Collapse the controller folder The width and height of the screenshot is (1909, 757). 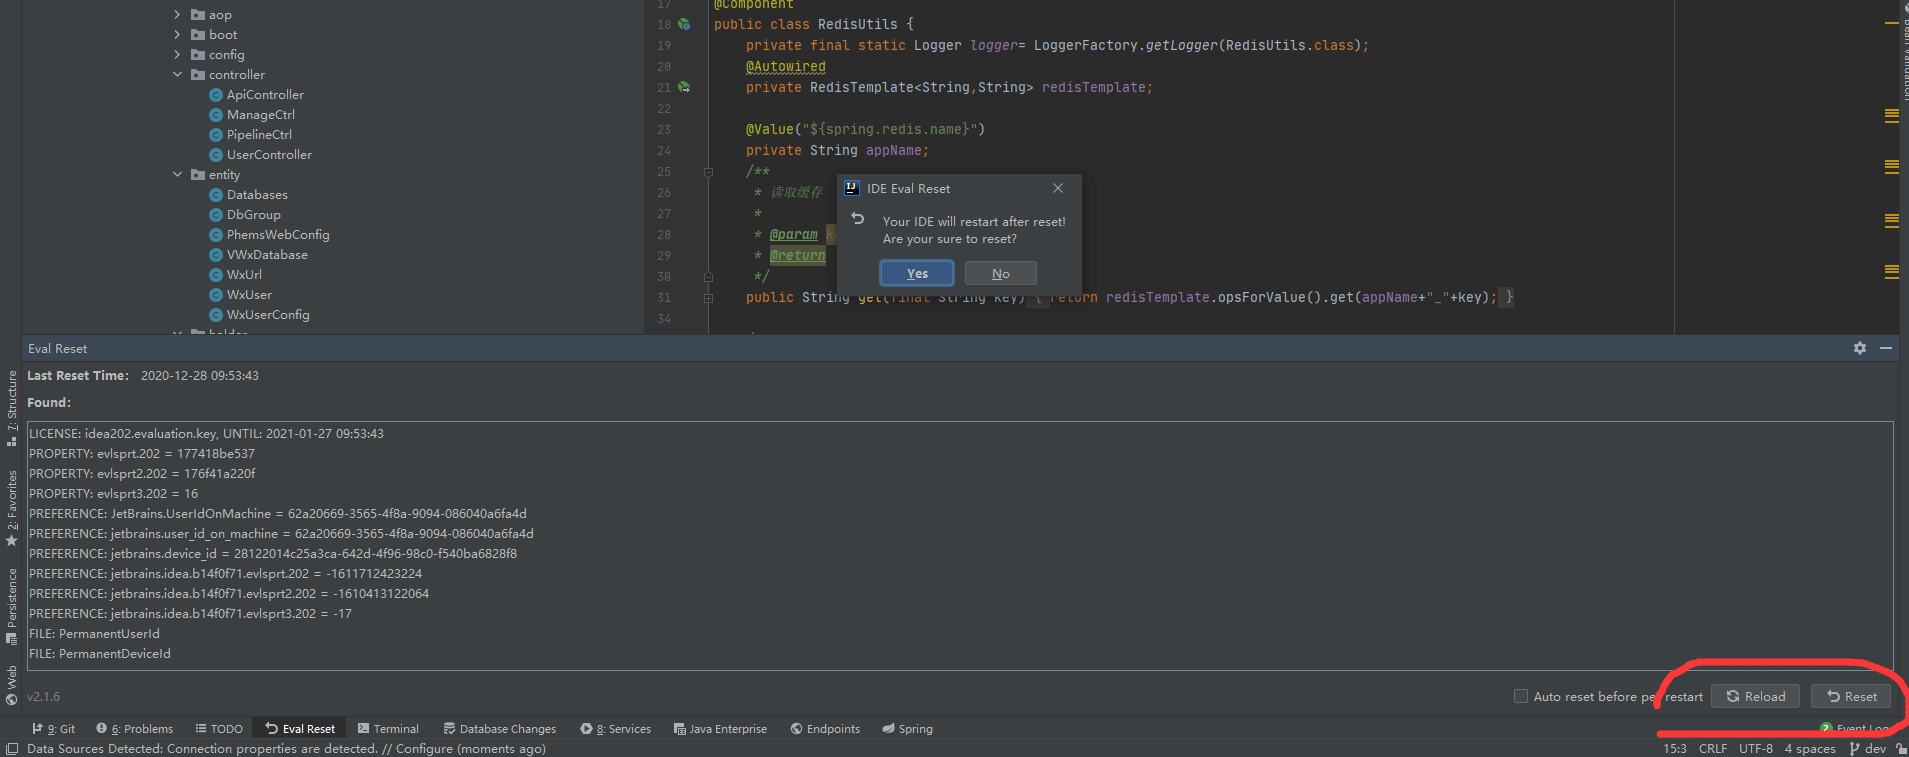pos(178,75)
